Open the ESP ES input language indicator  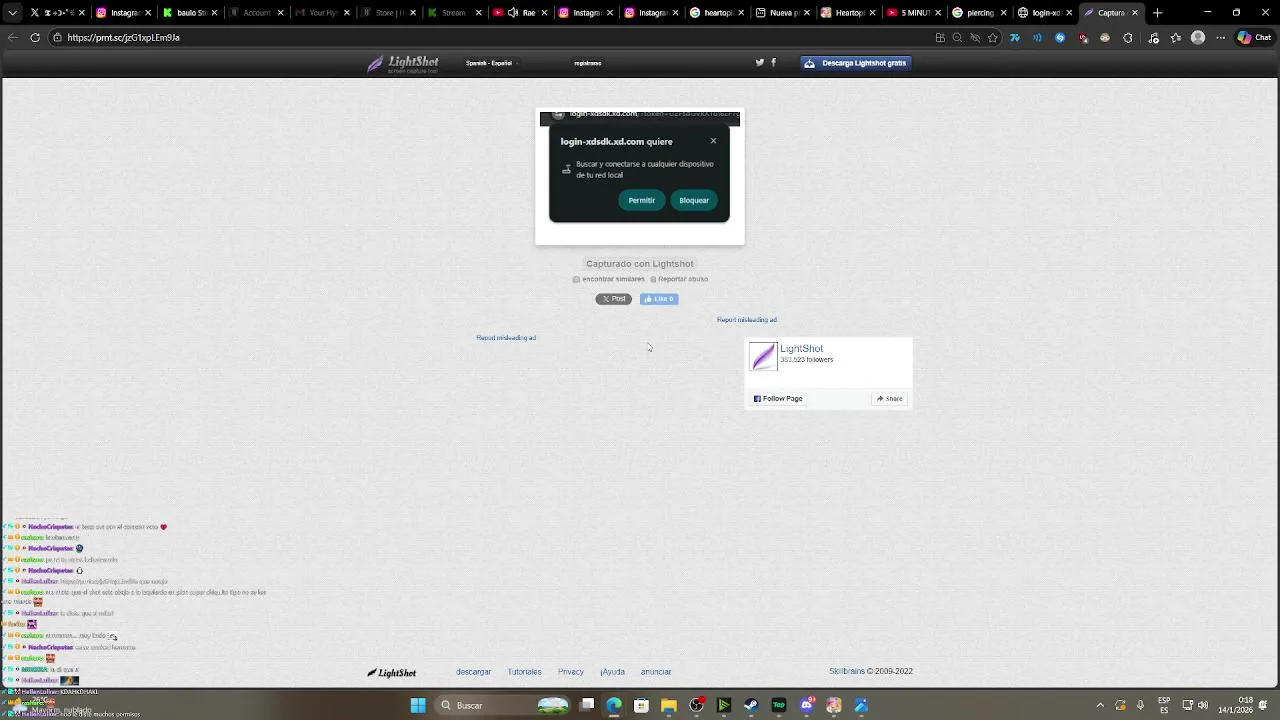pos(1164,705)
